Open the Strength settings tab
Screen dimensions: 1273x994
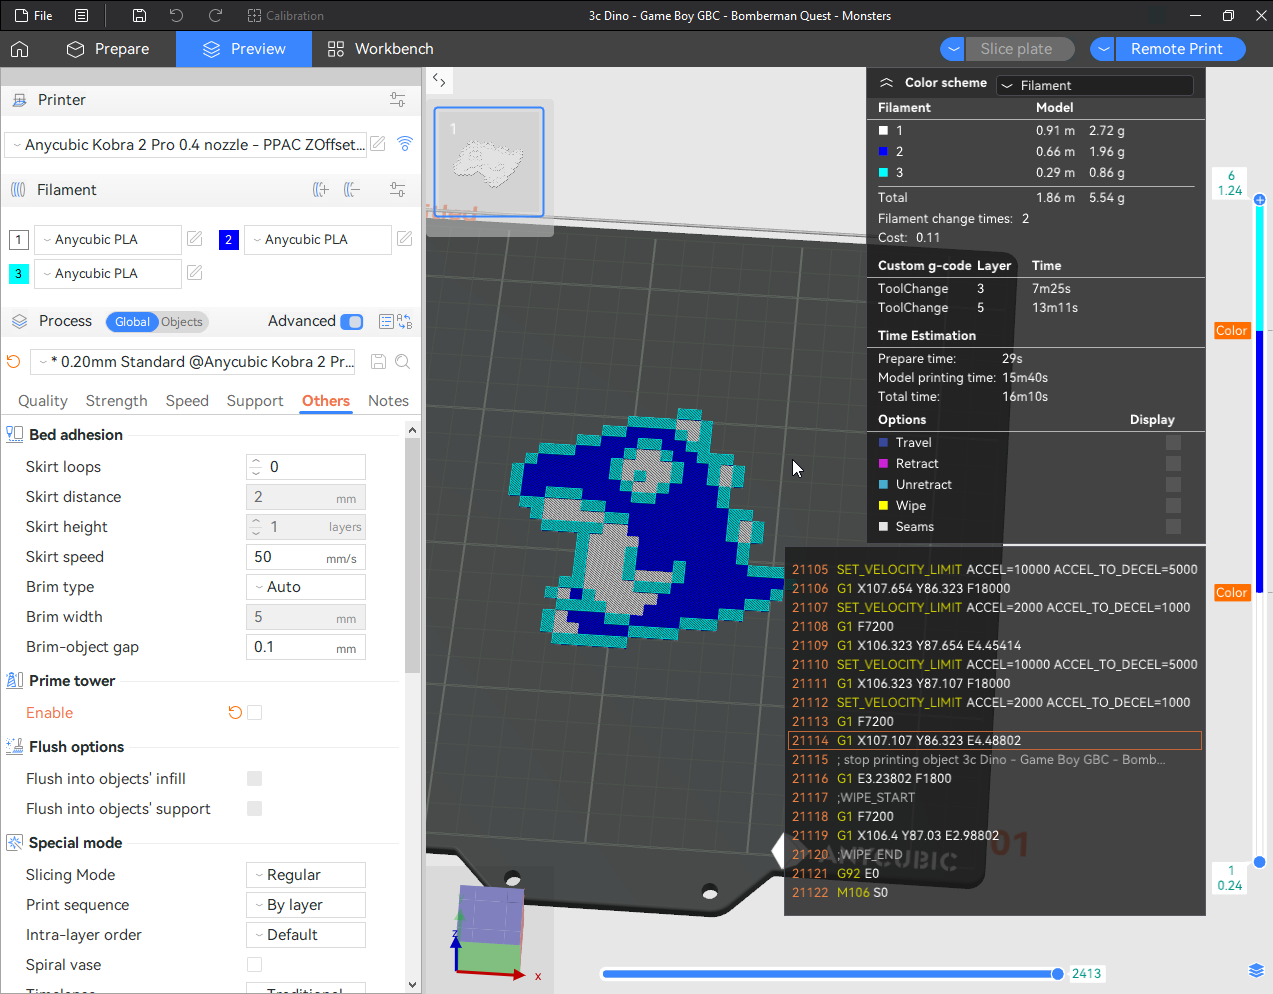click(x=116, y=401)
